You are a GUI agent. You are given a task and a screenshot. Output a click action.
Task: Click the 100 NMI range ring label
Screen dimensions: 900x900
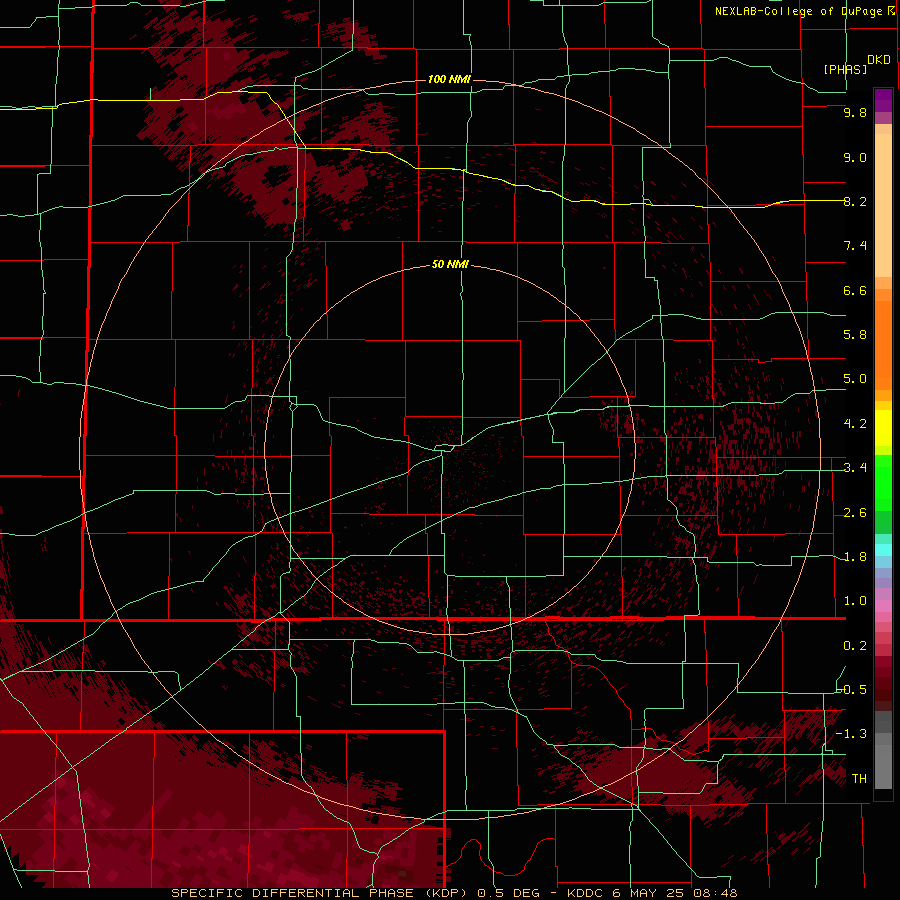point(449,79)
